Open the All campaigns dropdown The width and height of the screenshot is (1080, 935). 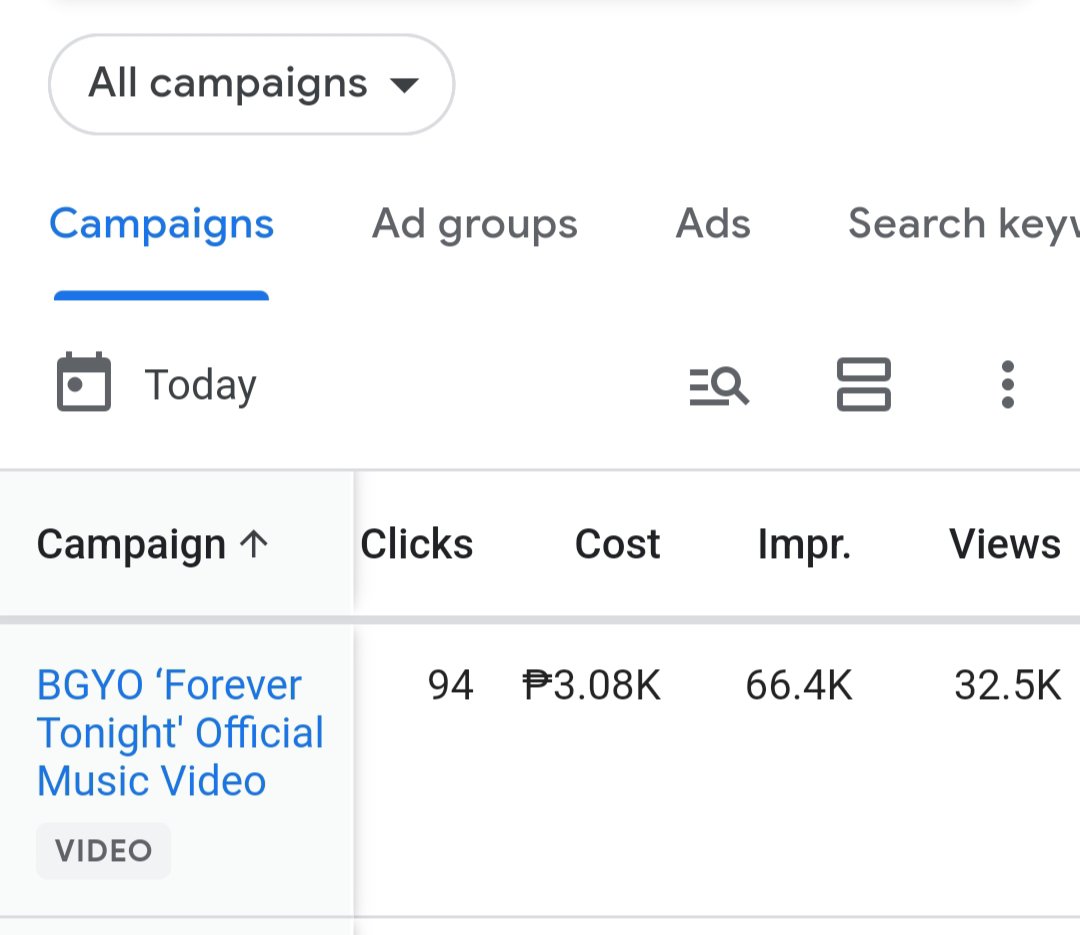pyautogui.click(x=251, y=84)
